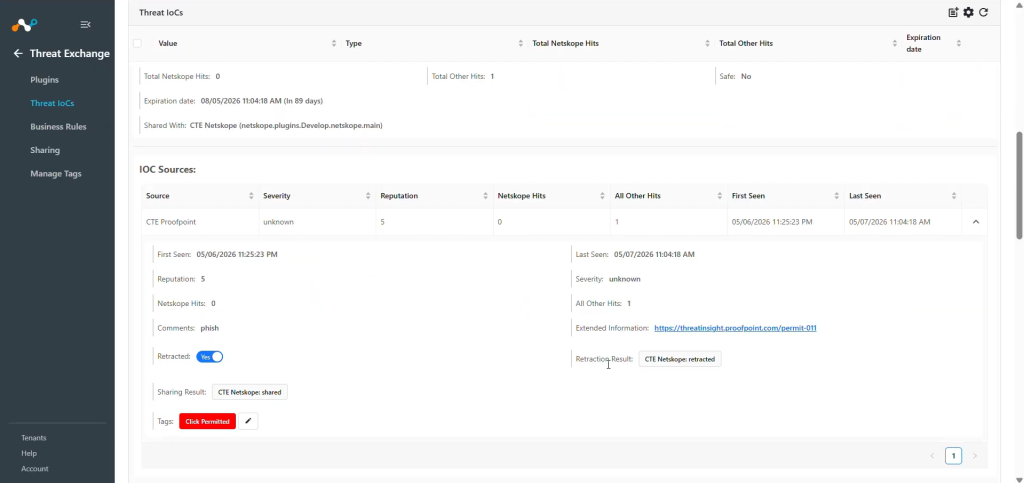Sort IOC Sources by Source
The width and height of the screenshot is (1024, 483).
coord(251,196)
